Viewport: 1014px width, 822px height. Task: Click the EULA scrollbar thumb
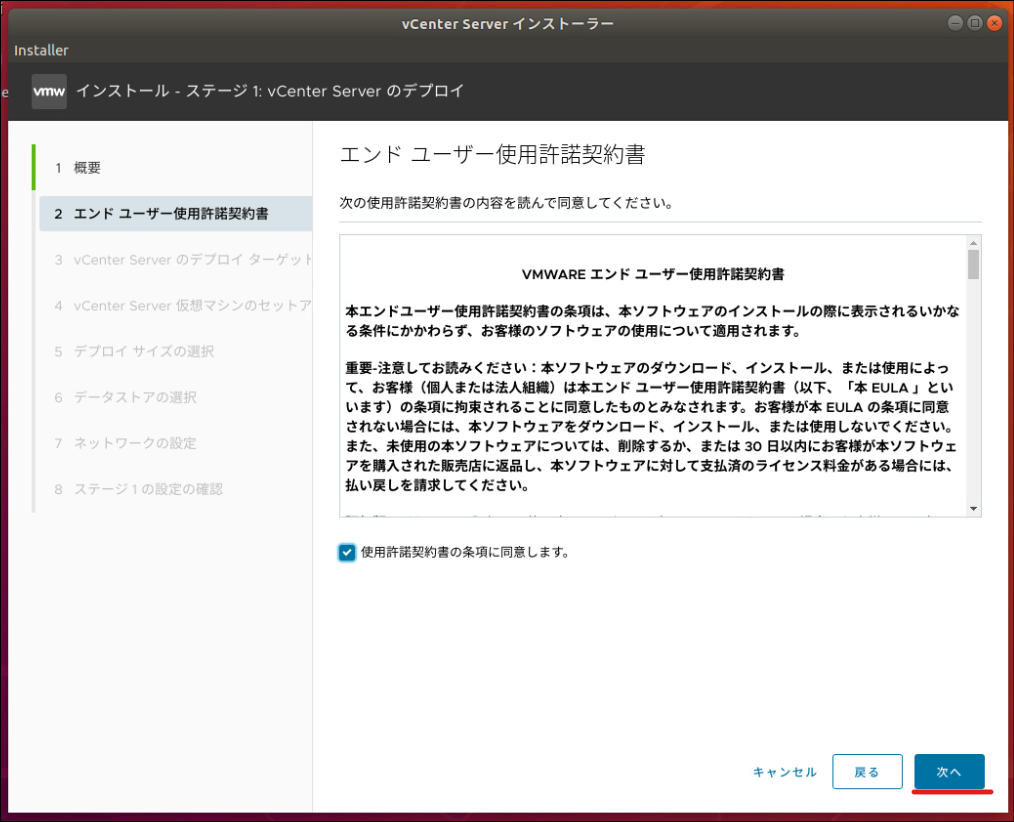pyautogui.click(x=973, y=265)
